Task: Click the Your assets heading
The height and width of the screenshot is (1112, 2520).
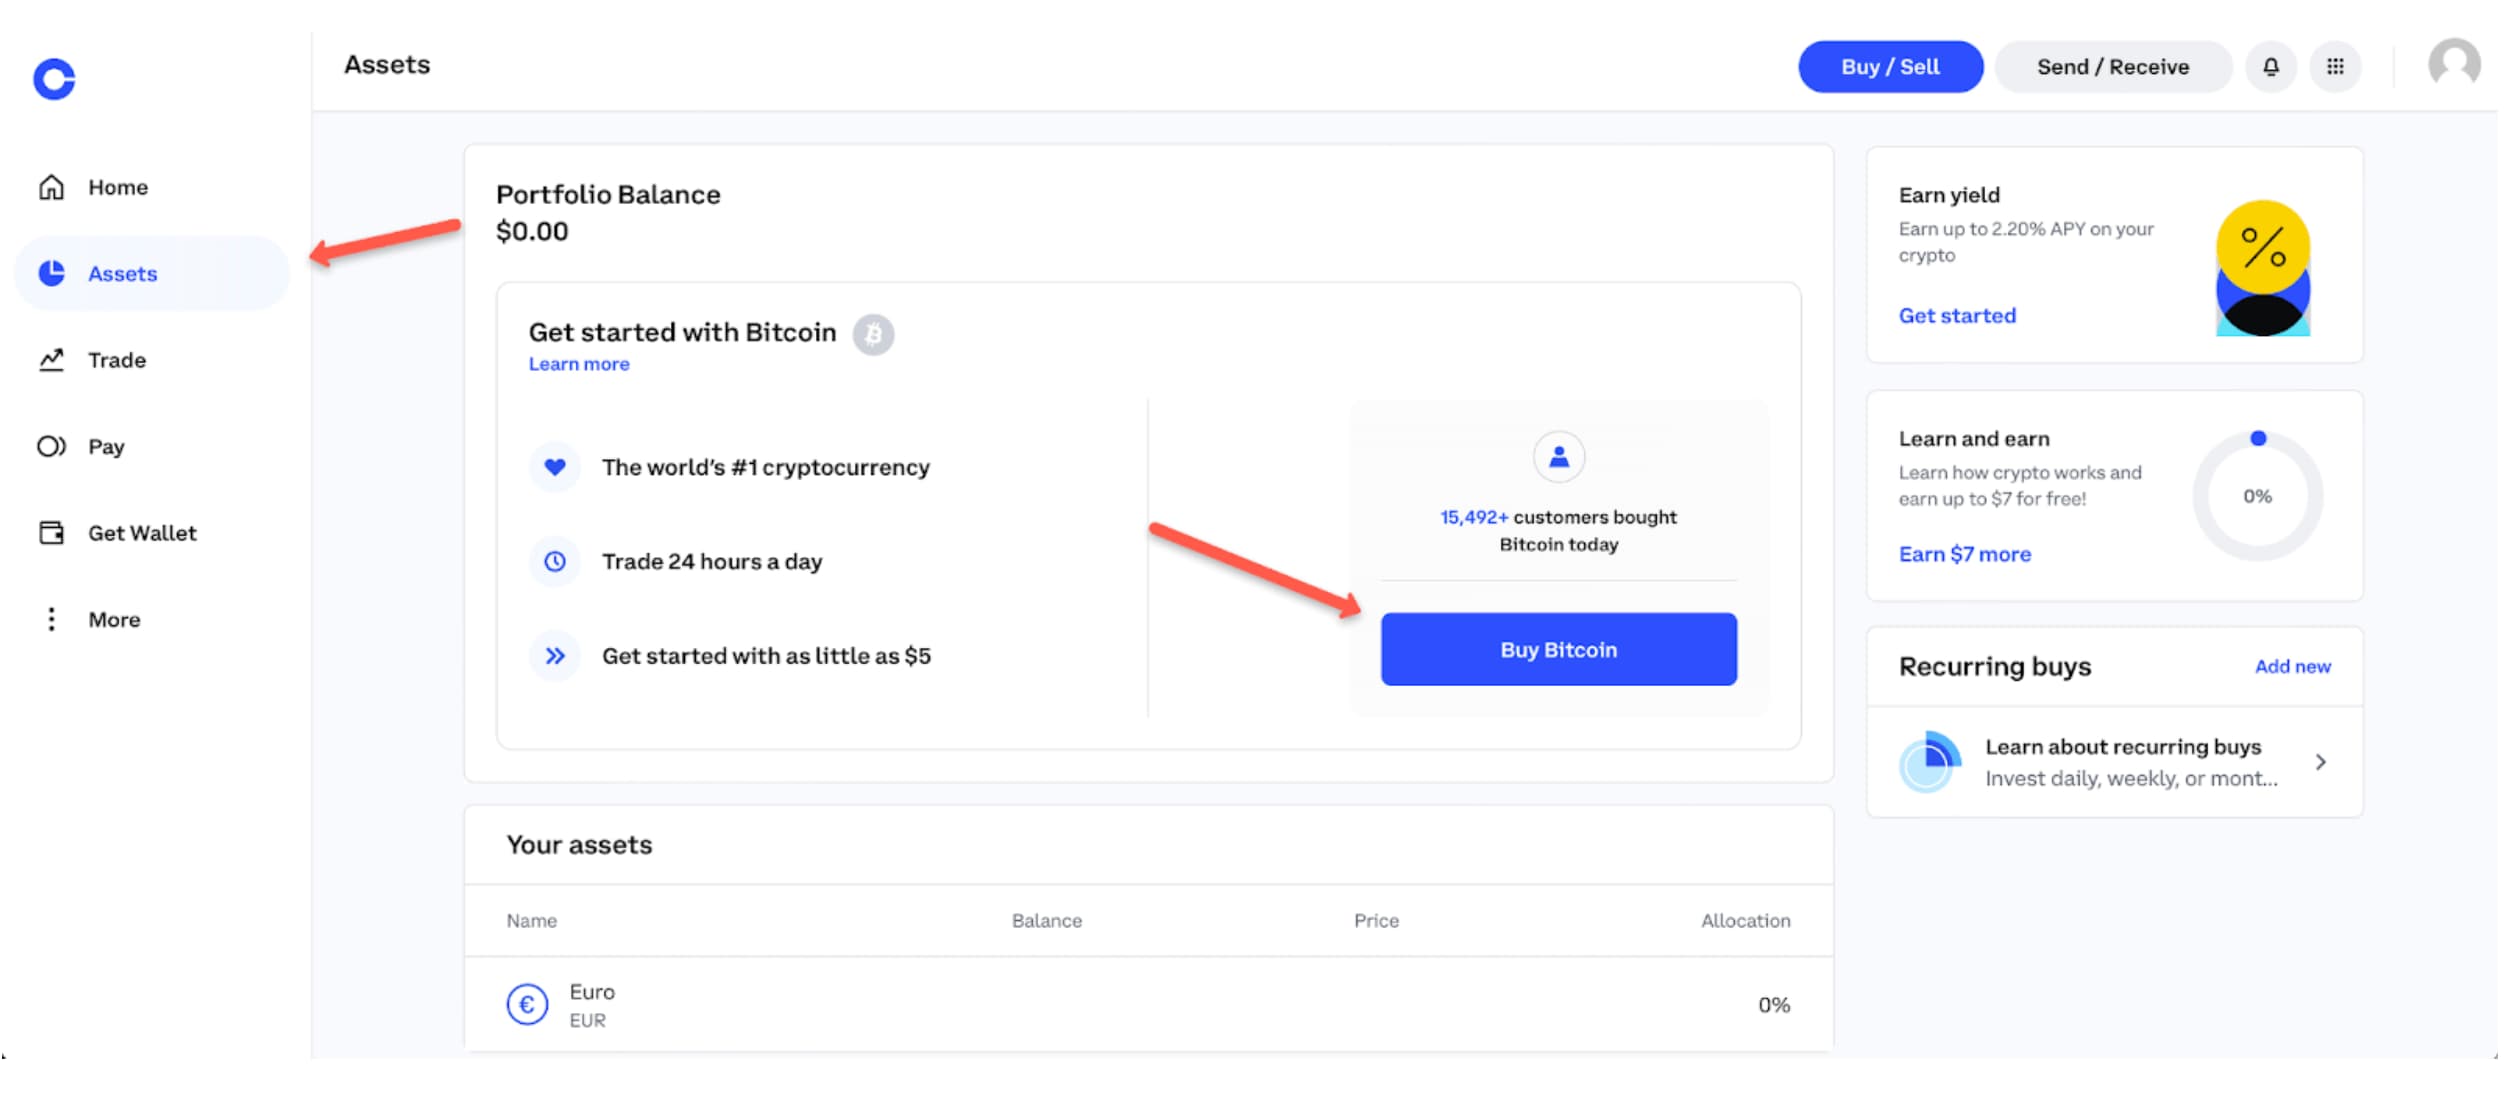Action: click(579, 846)
